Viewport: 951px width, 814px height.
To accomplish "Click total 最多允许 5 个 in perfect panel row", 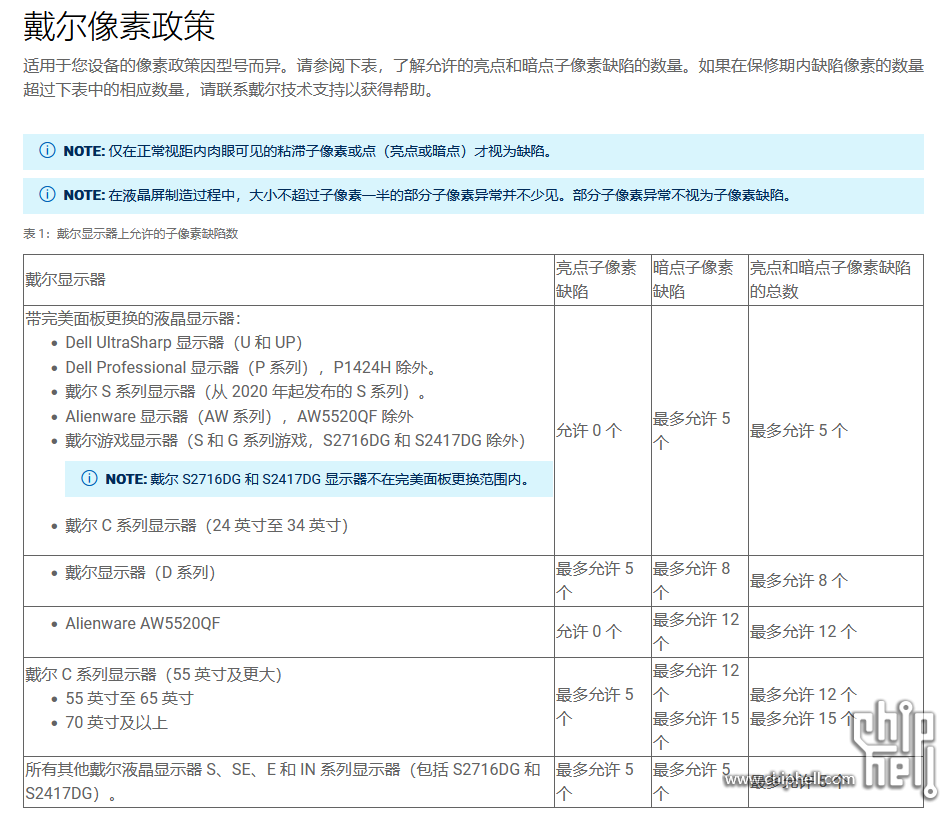I will [x=799, y=431].
